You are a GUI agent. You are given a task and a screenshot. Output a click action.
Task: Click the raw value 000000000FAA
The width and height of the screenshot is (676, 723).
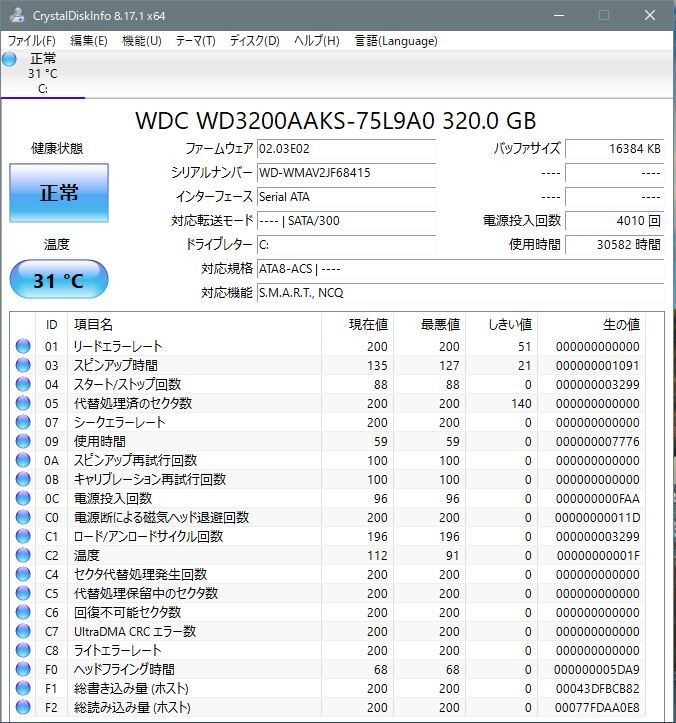[598, 499]
